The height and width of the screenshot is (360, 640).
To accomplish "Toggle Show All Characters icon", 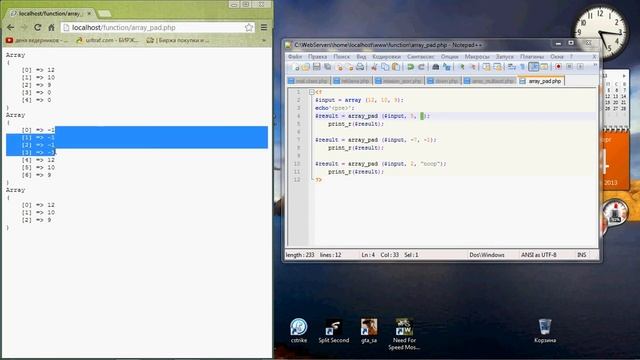I will pyautogui.click(x=522, y=67).
